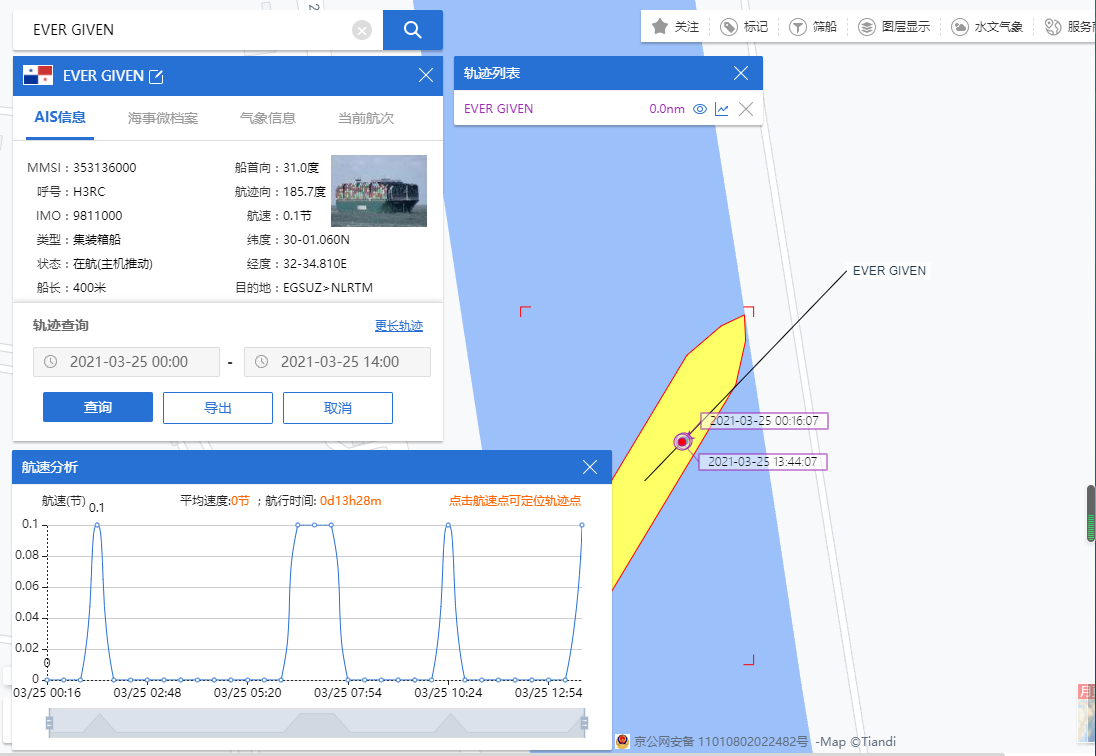Click the 取消 button
The height and width of the screenshot is (756, 1096).
[x=338, y=407]
